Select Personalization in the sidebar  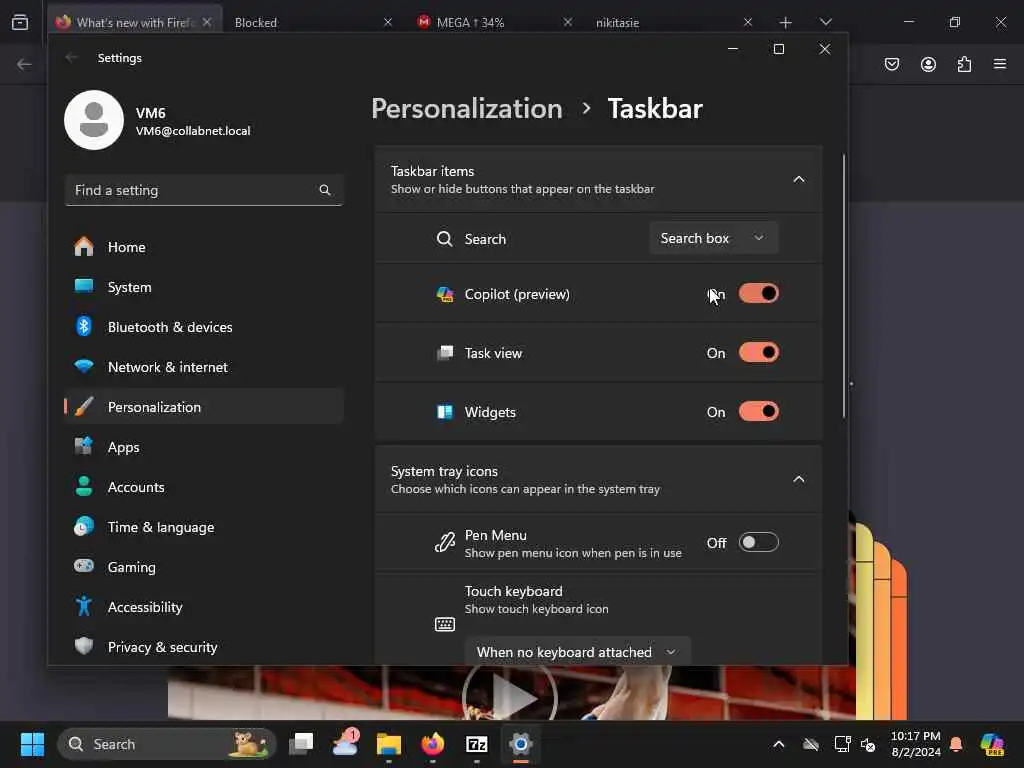204,407
